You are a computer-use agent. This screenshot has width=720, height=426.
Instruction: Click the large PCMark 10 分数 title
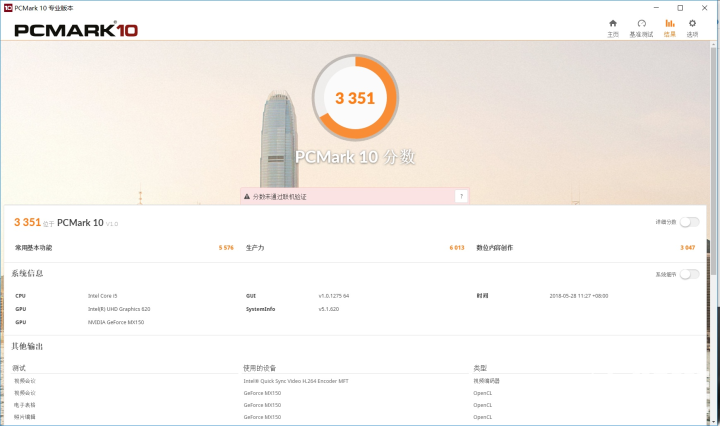[x=355, y=157]
